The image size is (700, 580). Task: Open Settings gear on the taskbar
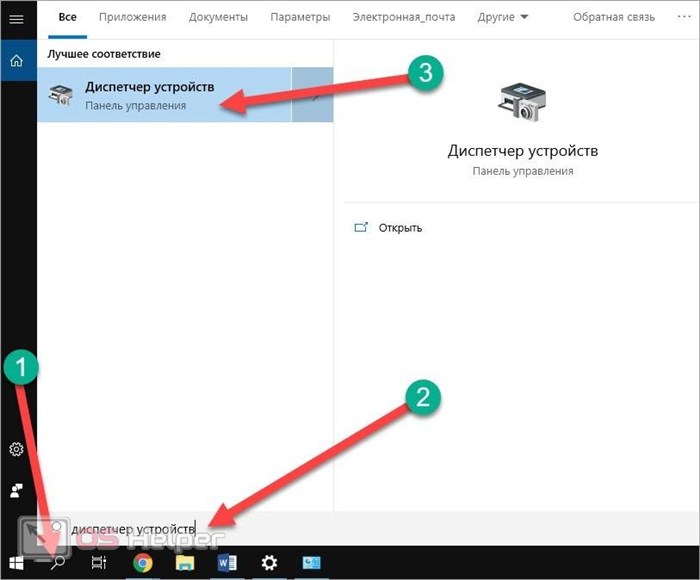[x=269, y=563]
